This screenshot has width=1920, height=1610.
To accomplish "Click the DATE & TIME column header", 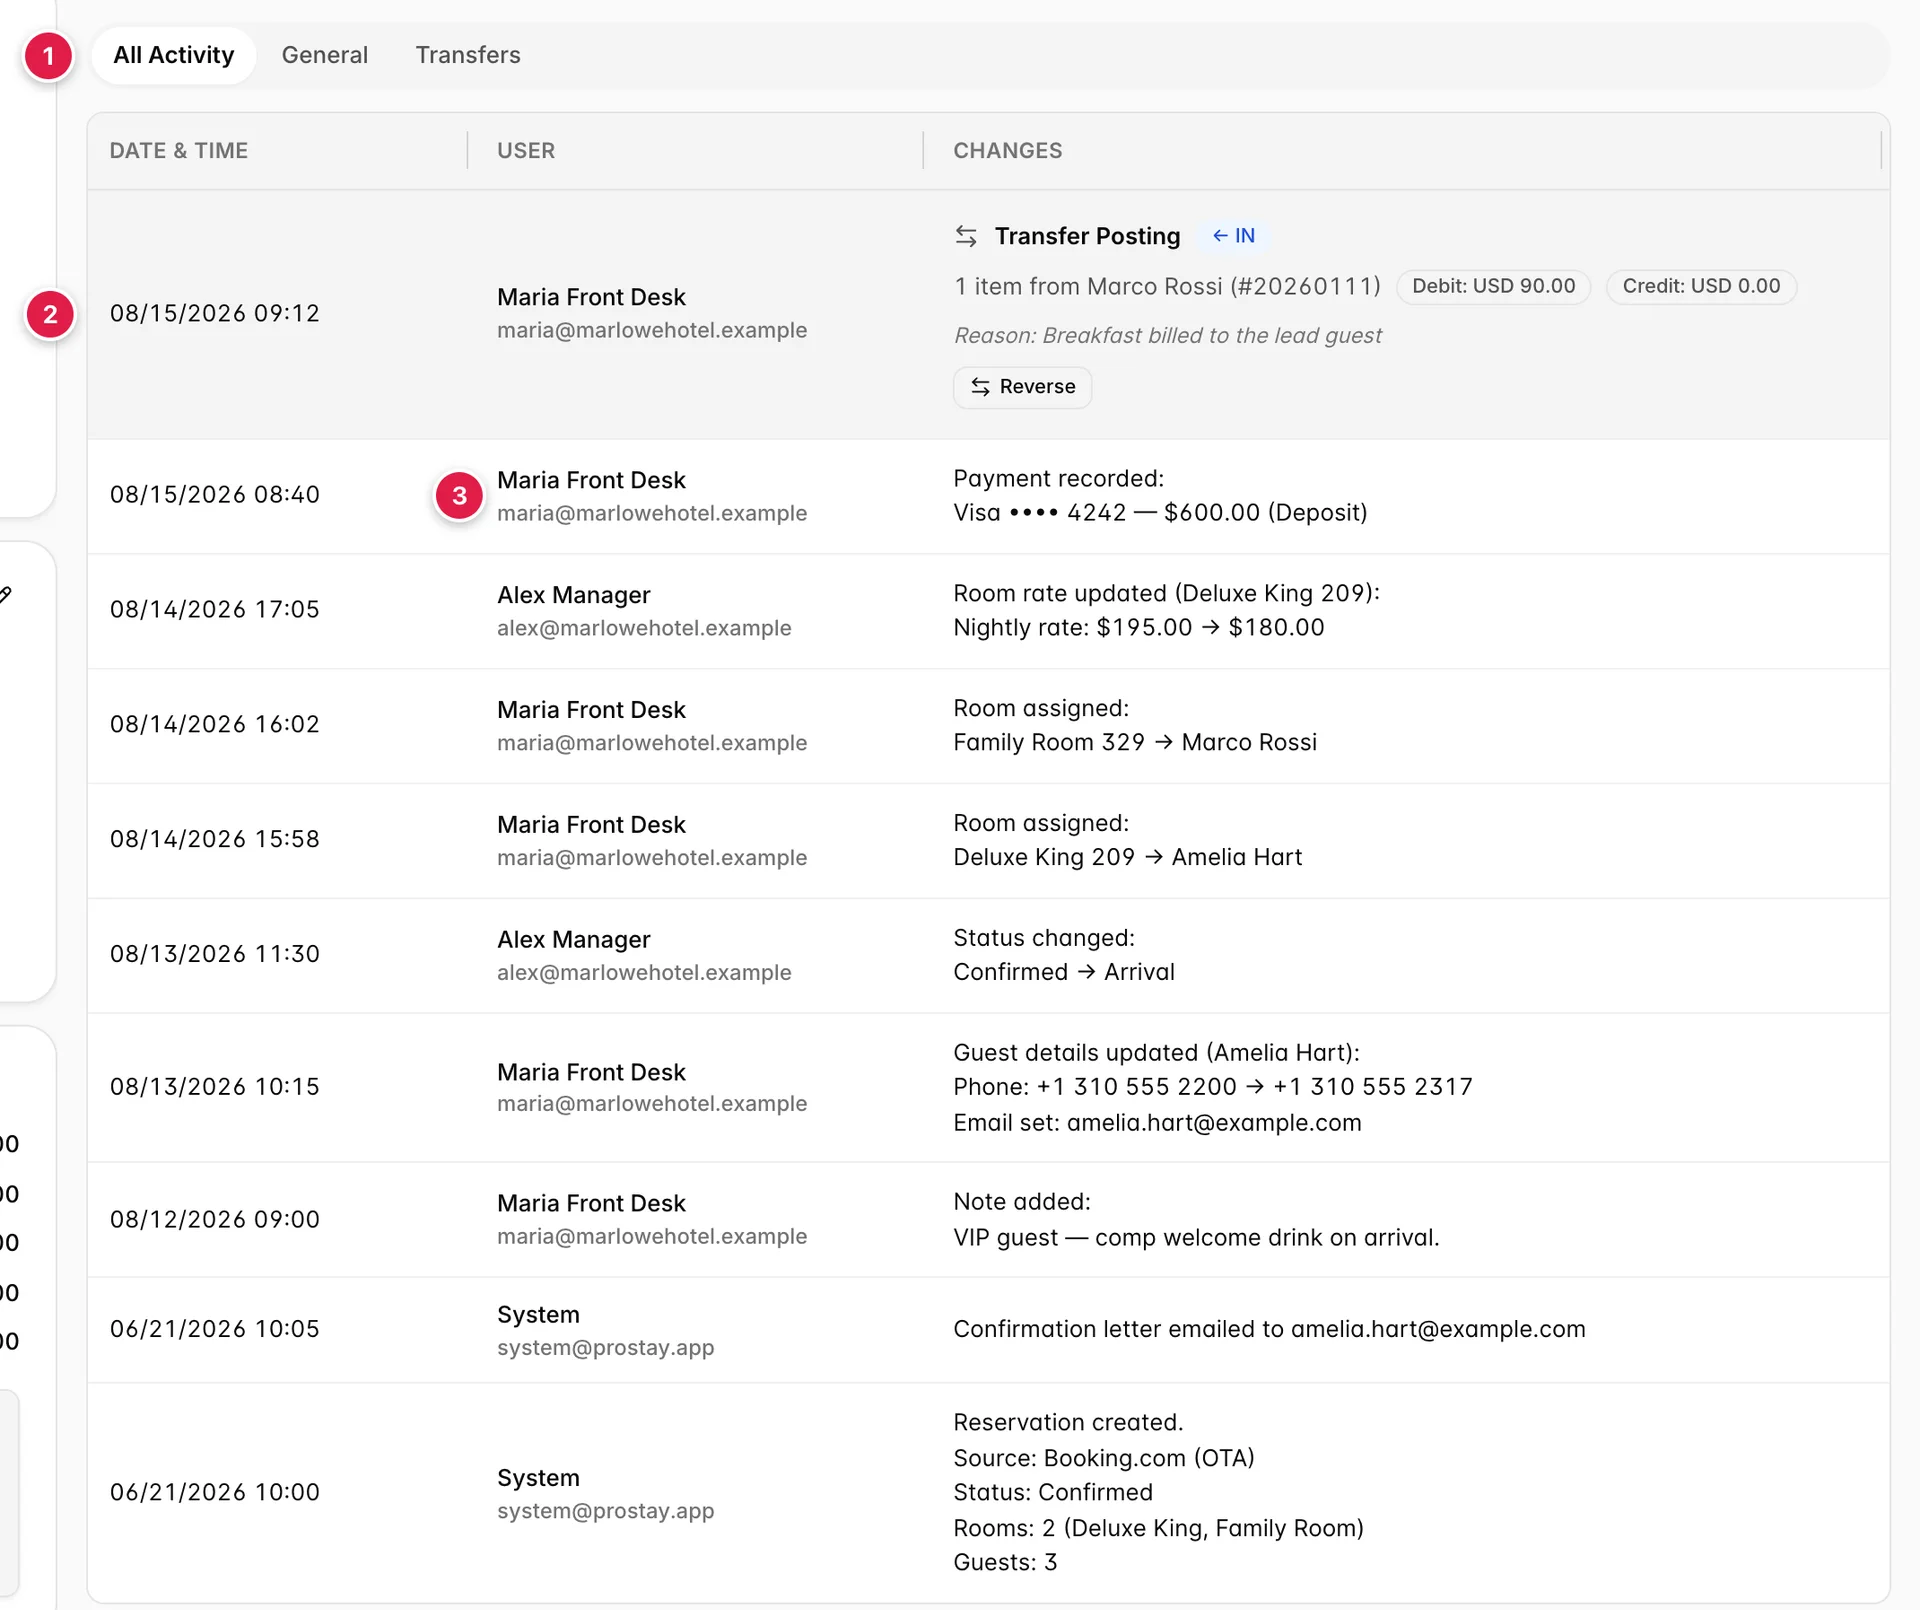I will 179,151.
